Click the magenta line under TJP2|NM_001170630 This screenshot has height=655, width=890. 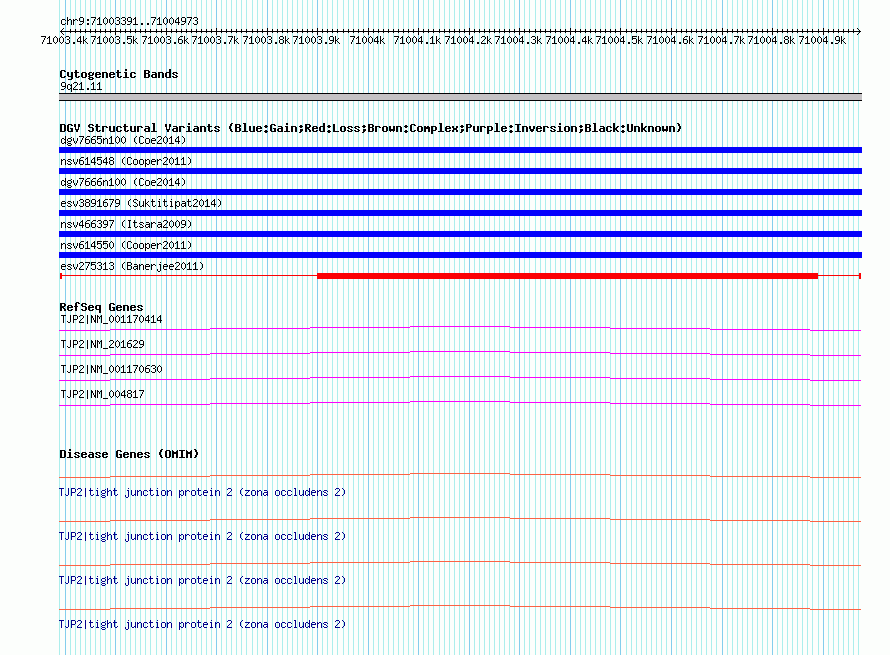pos(460,378)
